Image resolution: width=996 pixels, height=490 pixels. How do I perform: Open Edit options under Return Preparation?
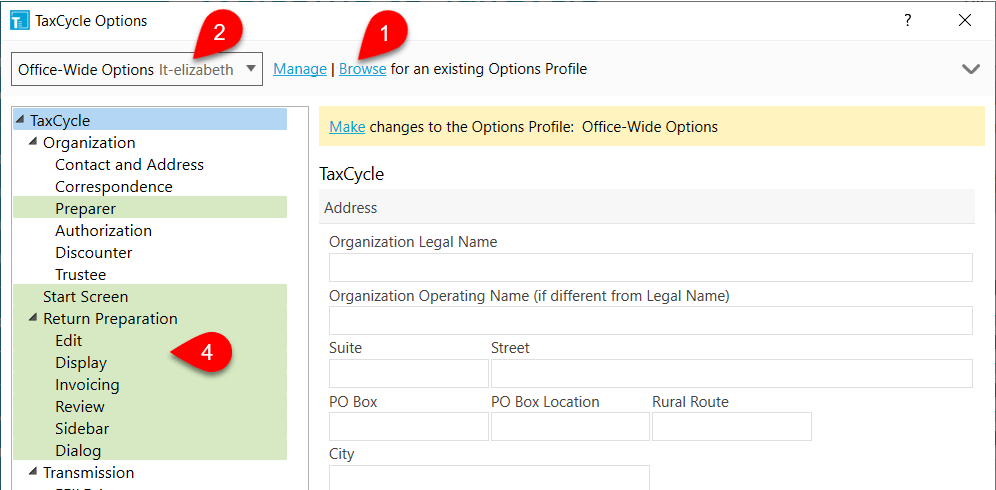pos(69,340)
